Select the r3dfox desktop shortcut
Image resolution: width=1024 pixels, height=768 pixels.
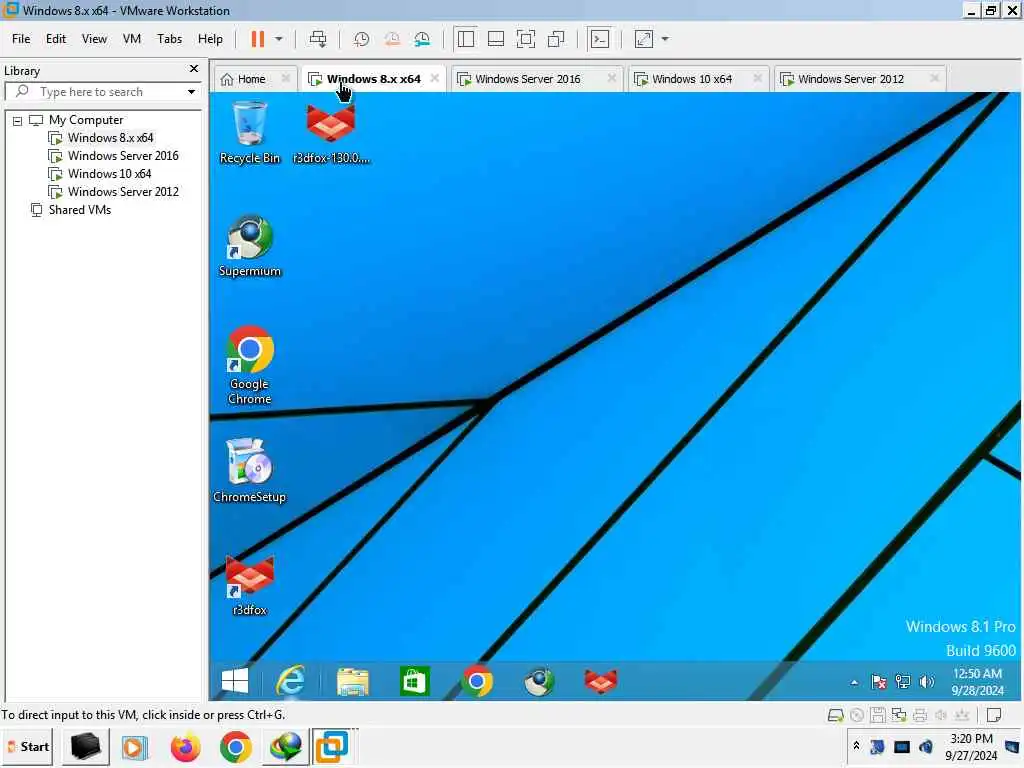tap(249, 585)
